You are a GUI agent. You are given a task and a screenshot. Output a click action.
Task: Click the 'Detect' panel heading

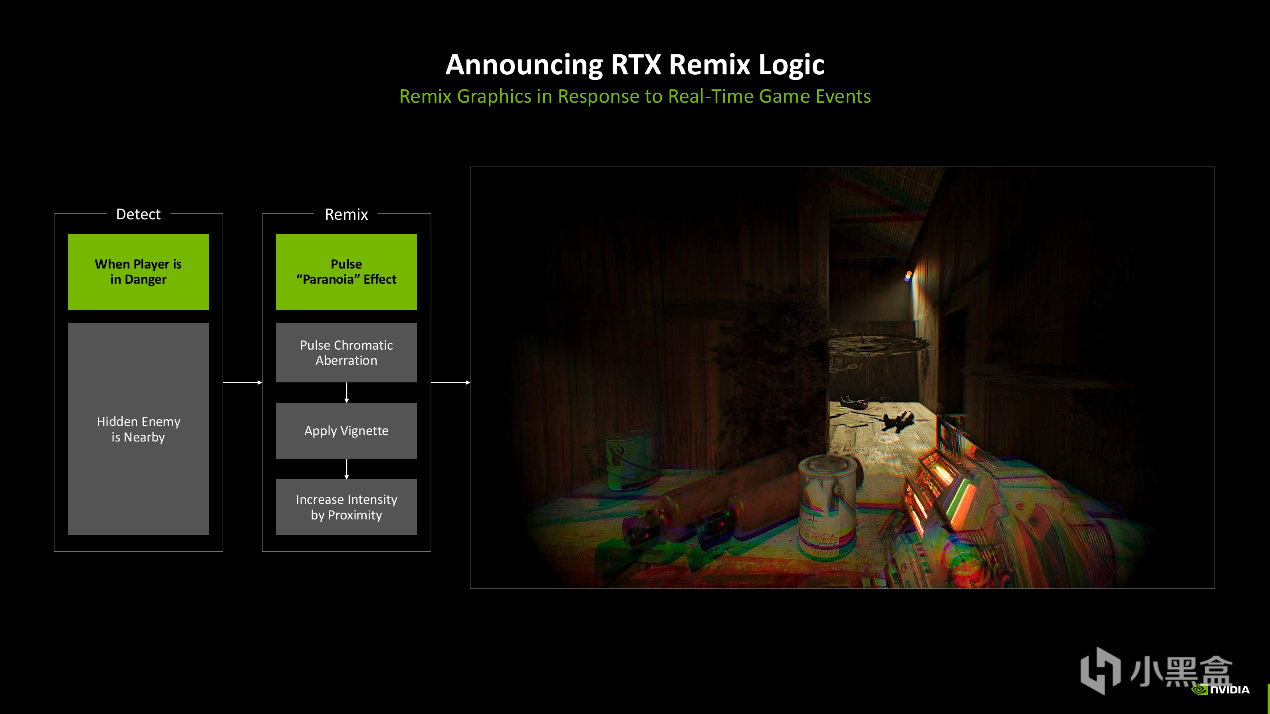click(x=138, y=214)
